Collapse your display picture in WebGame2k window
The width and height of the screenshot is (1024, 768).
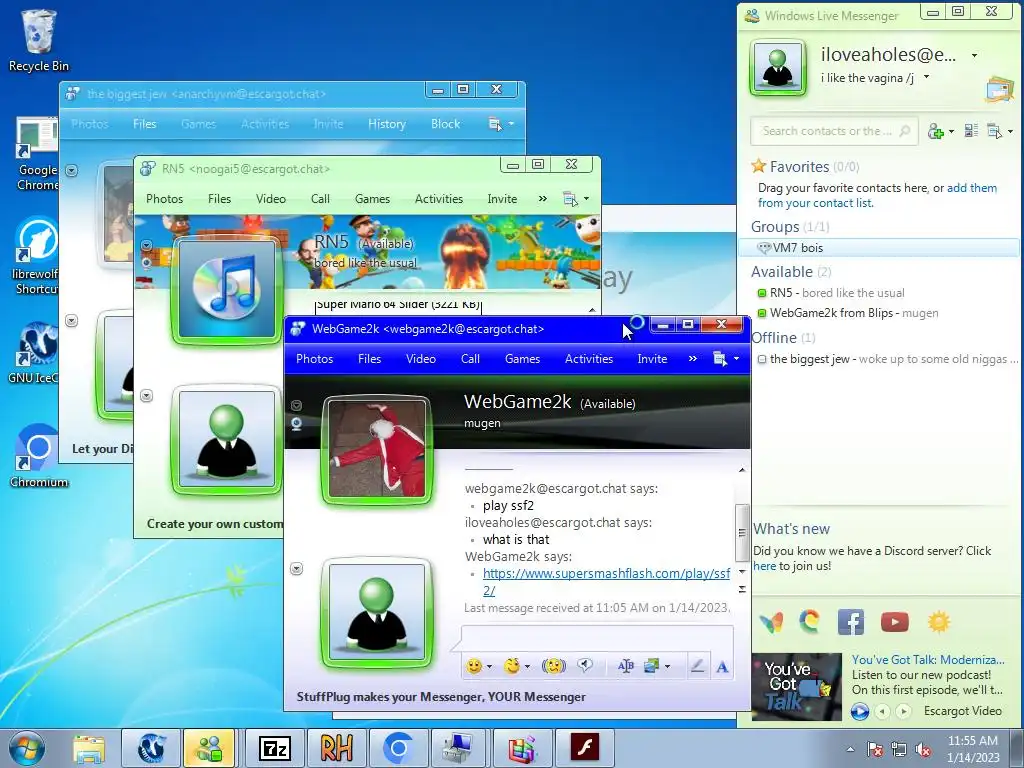(296, 569)
